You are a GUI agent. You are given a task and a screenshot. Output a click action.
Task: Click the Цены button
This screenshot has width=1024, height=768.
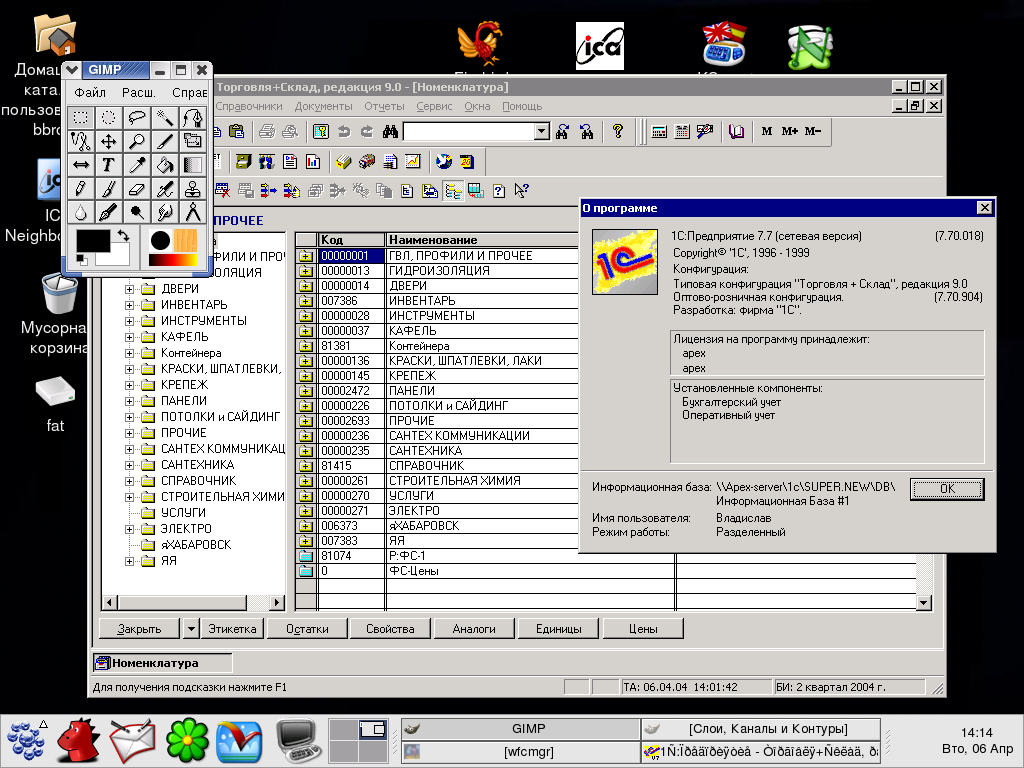[x=643, y=629]
